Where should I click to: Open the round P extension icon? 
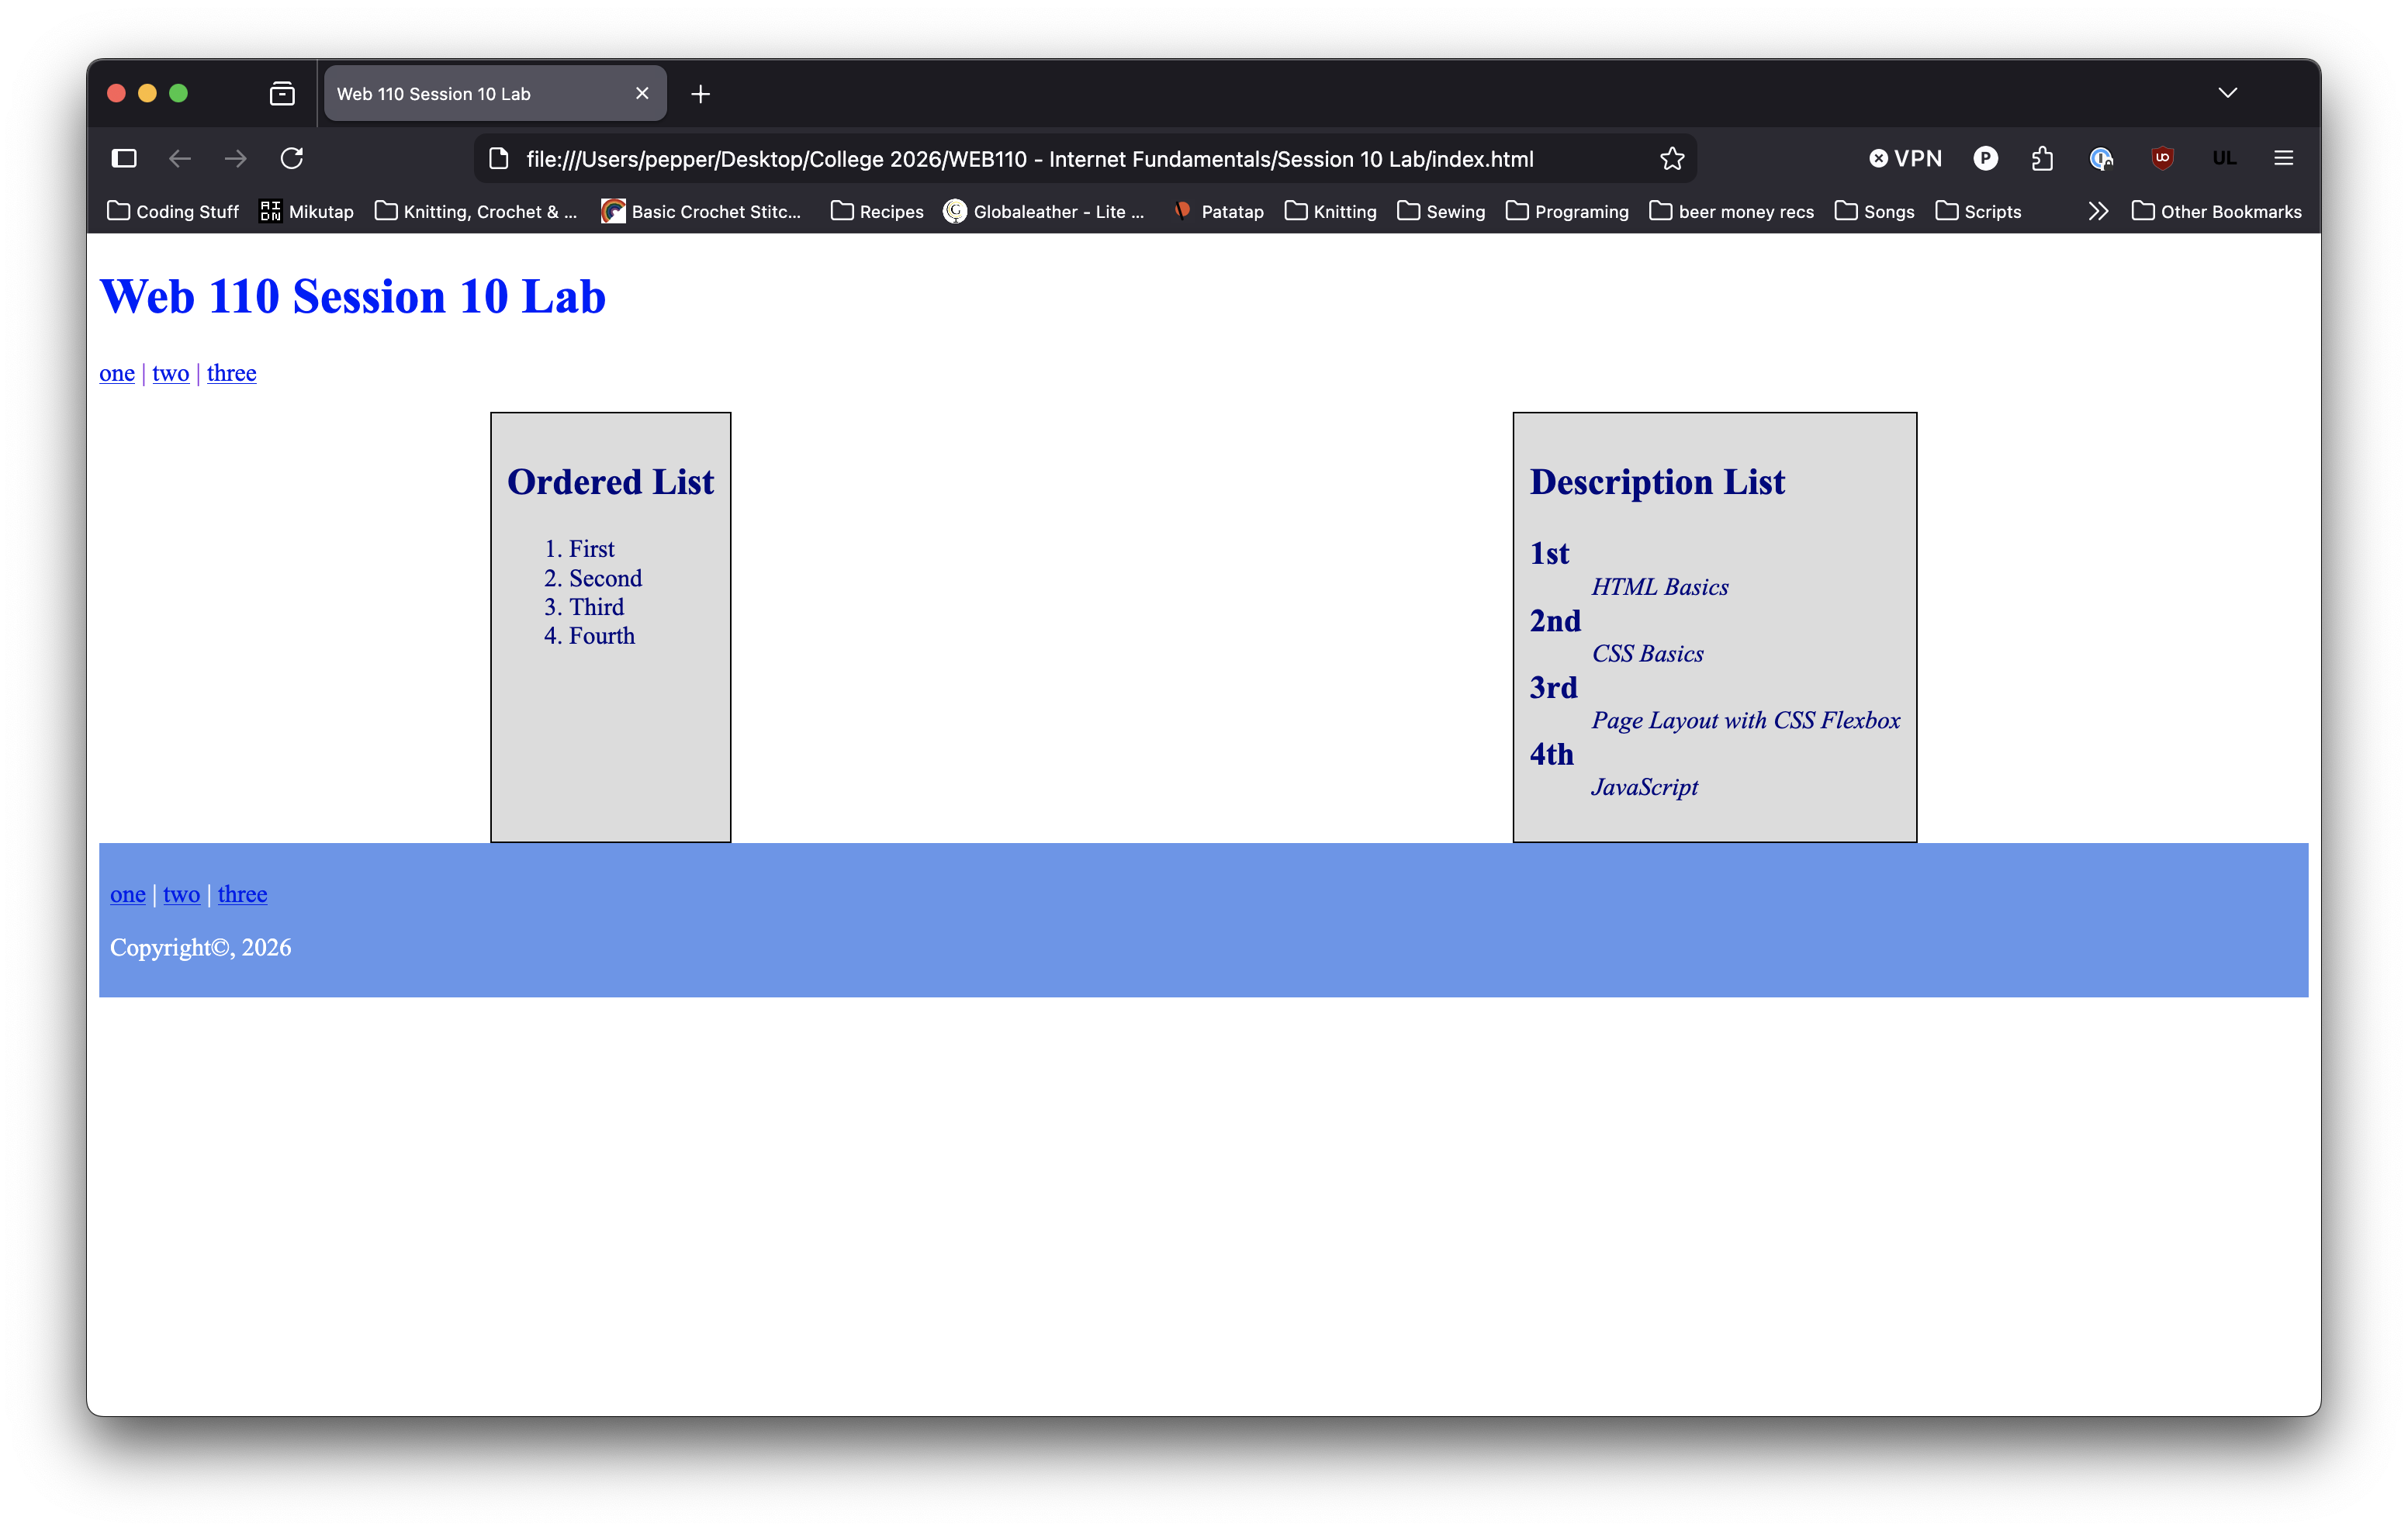coord(1985,158)
